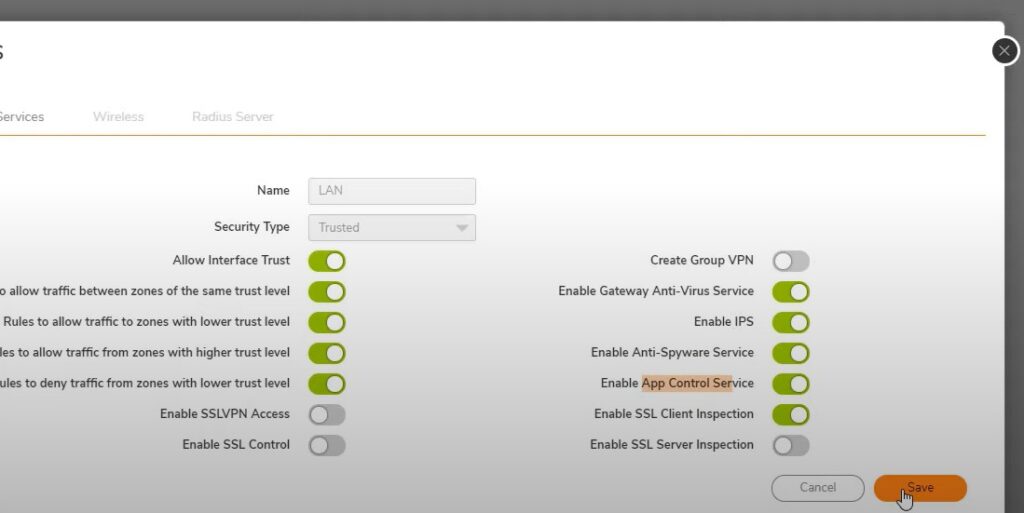Viewport: 1024px width, 513px height.
Task: Switch off Enable App Control Service
Action: (x=790, y=384)
